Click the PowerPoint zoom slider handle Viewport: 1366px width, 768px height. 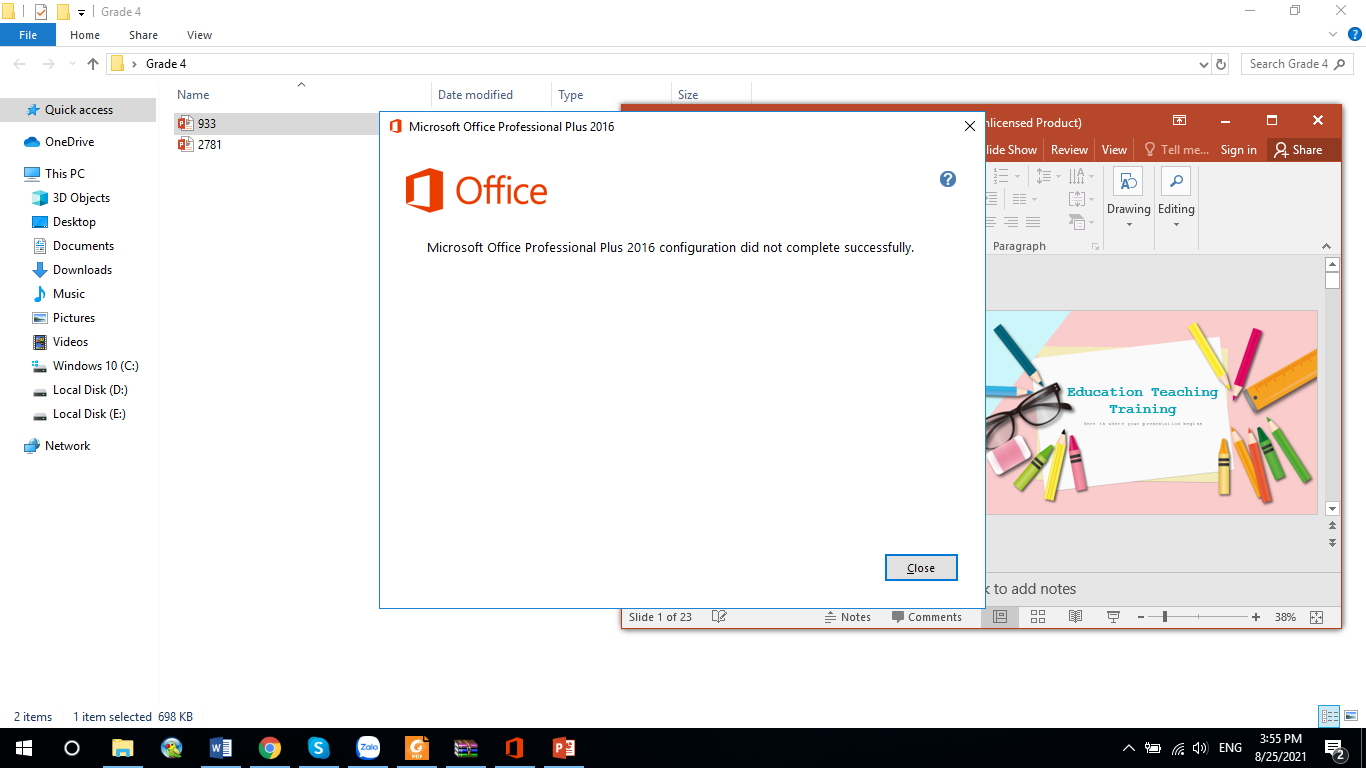[x=1165, y=618]
